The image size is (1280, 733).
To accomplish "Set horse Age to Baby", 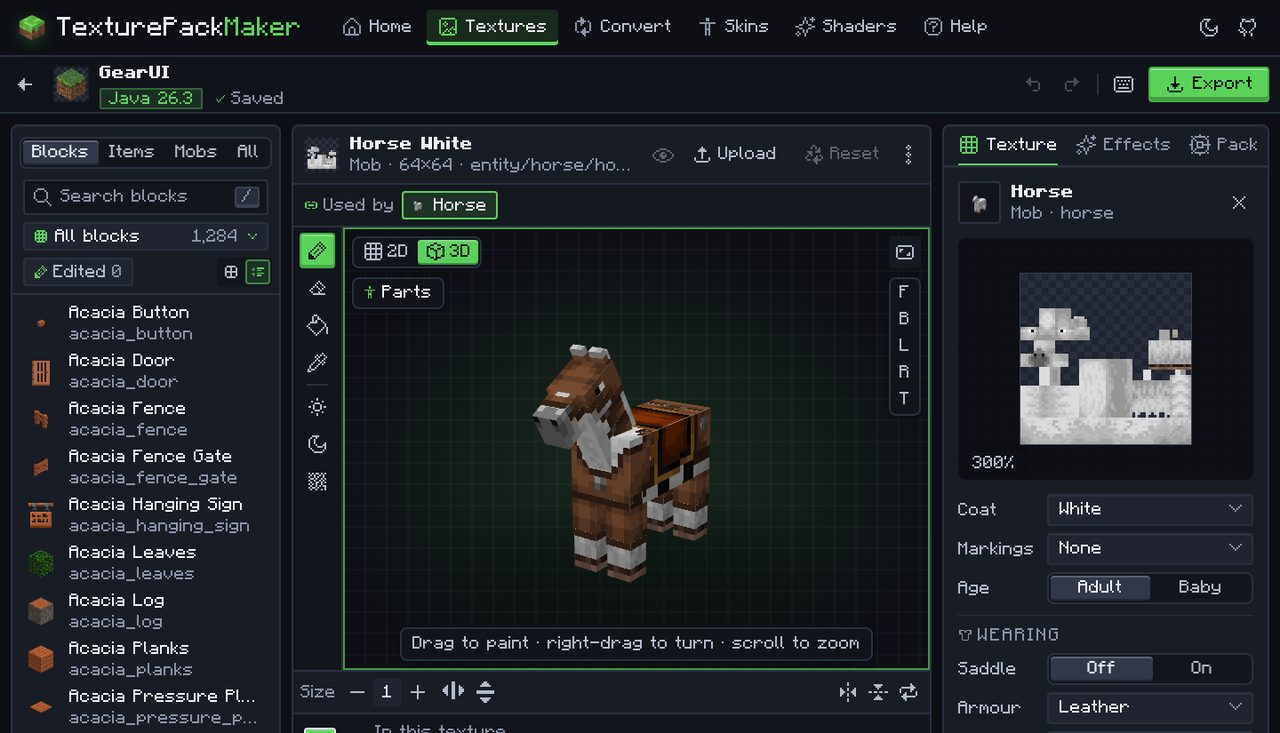I will coord(1200,587).
